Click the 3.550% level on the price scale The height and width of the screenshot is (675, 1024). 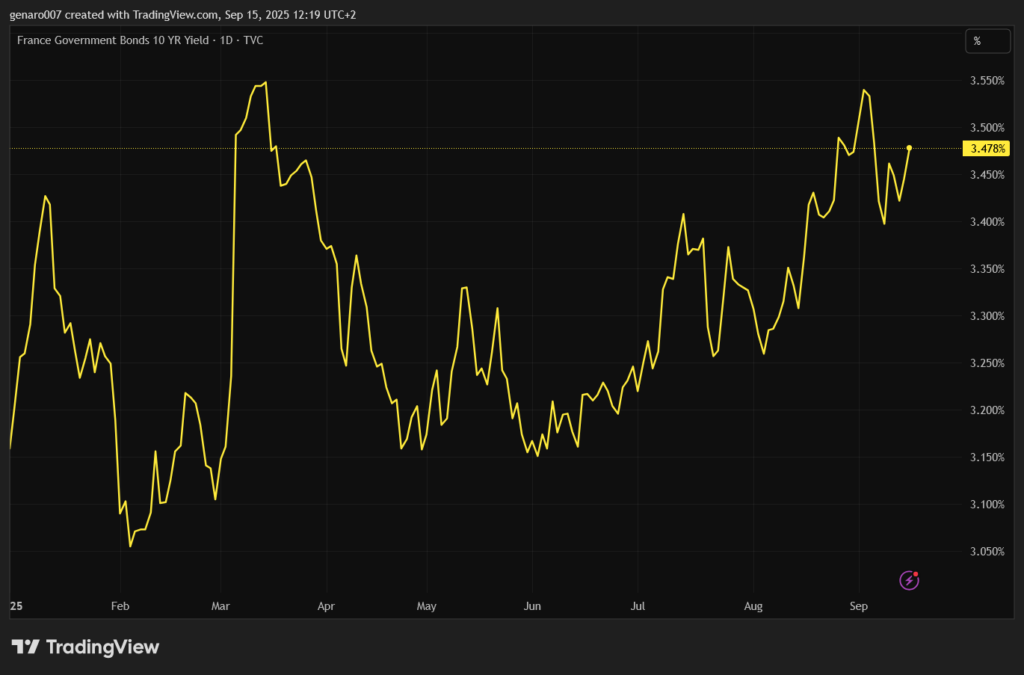986,81
